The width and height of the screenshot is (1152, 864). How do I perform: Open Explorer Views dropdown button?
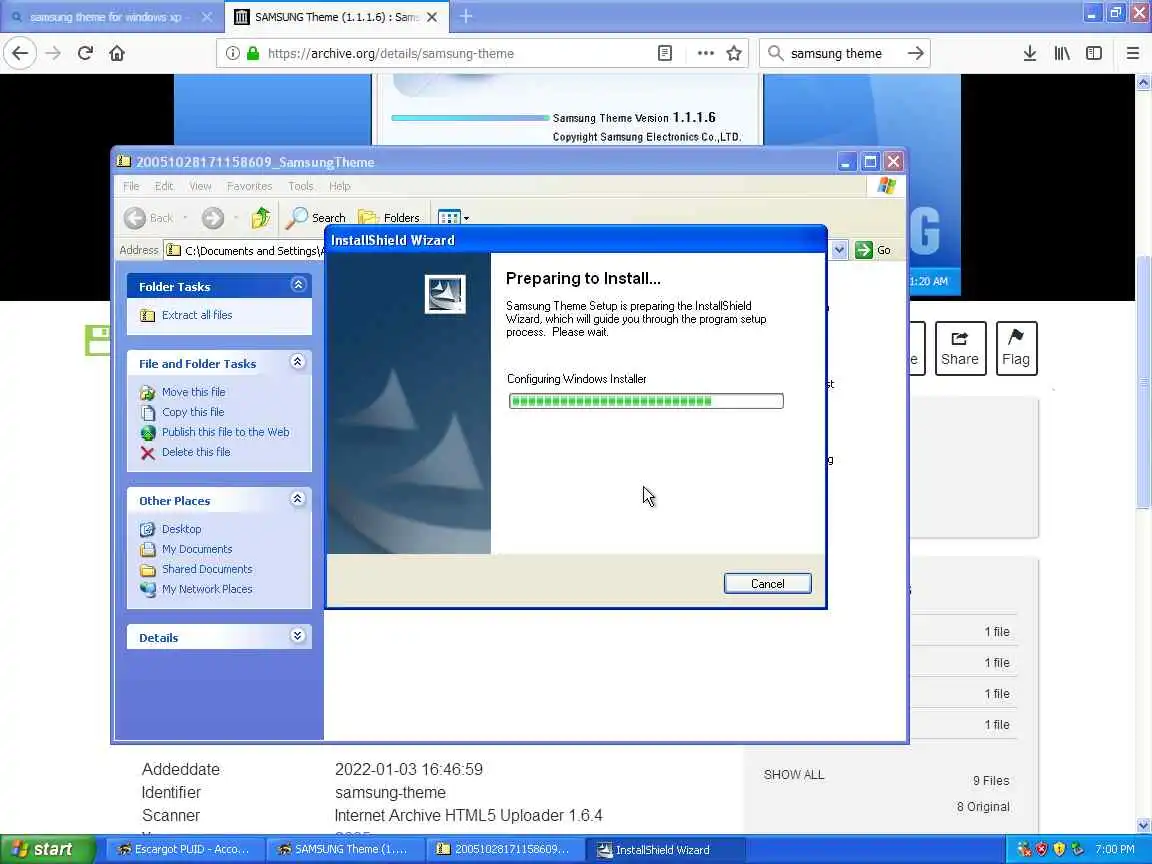tap(453, 217)
